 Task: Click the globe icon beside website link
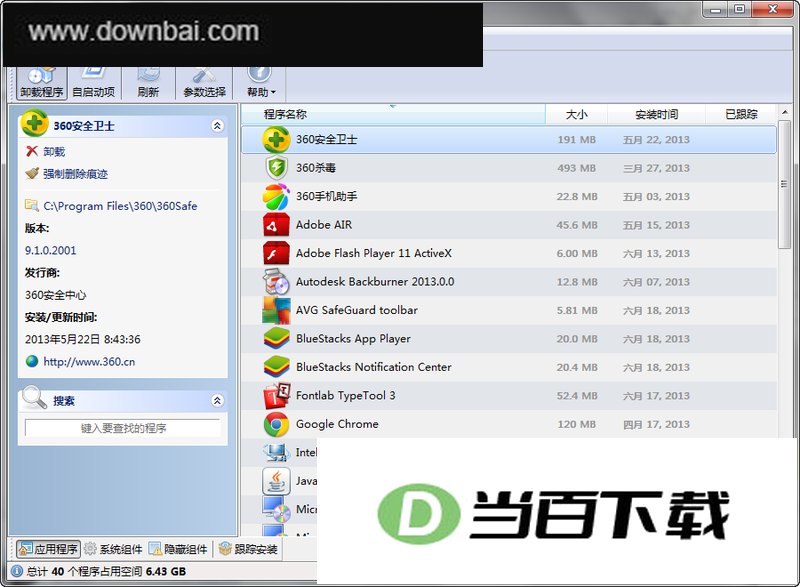[x=32, y=362]
